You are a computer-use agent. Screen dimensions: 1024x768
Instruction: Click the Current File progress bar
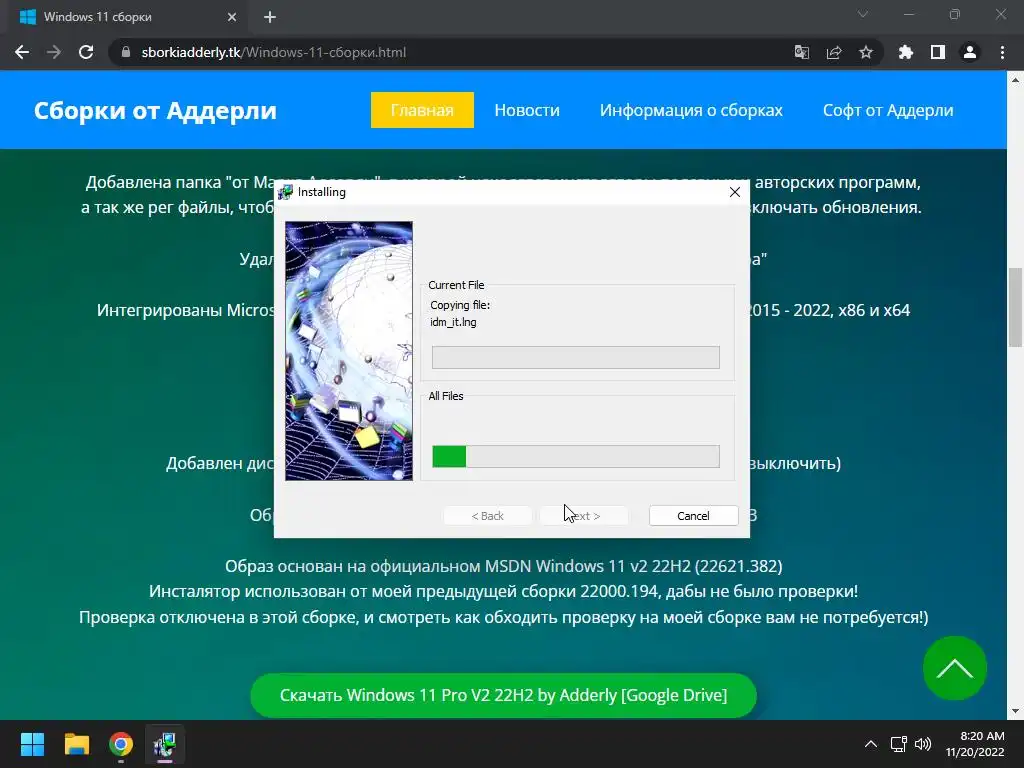click(576, 357)
